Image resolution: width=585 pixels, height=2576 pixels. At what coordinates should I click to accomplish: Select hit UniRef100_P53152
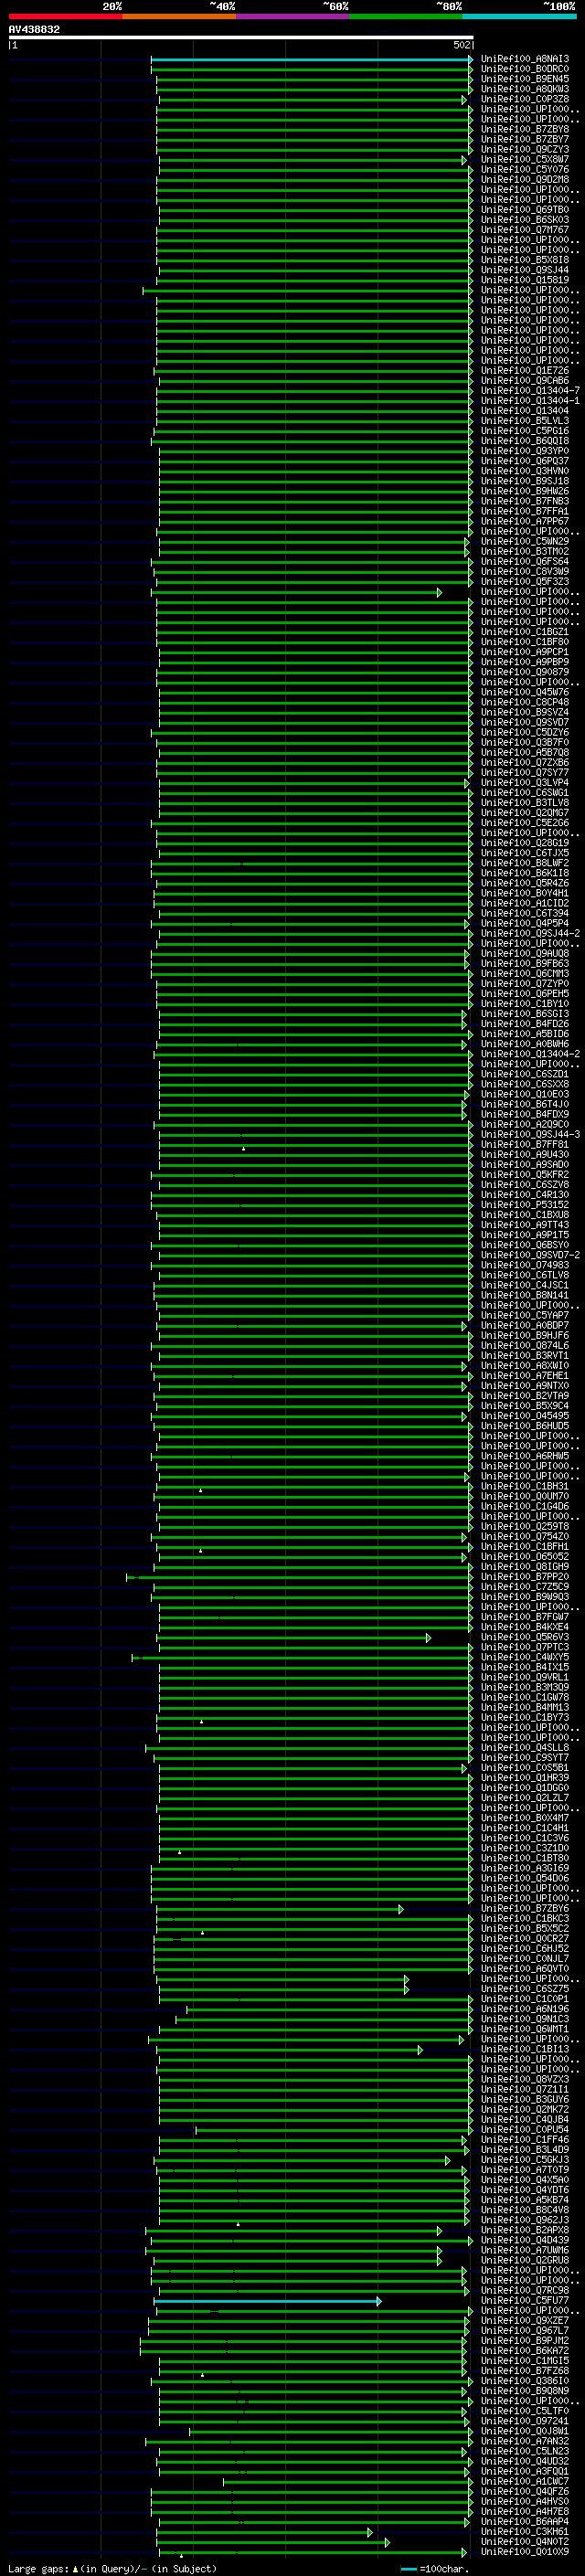point(525,1205)
